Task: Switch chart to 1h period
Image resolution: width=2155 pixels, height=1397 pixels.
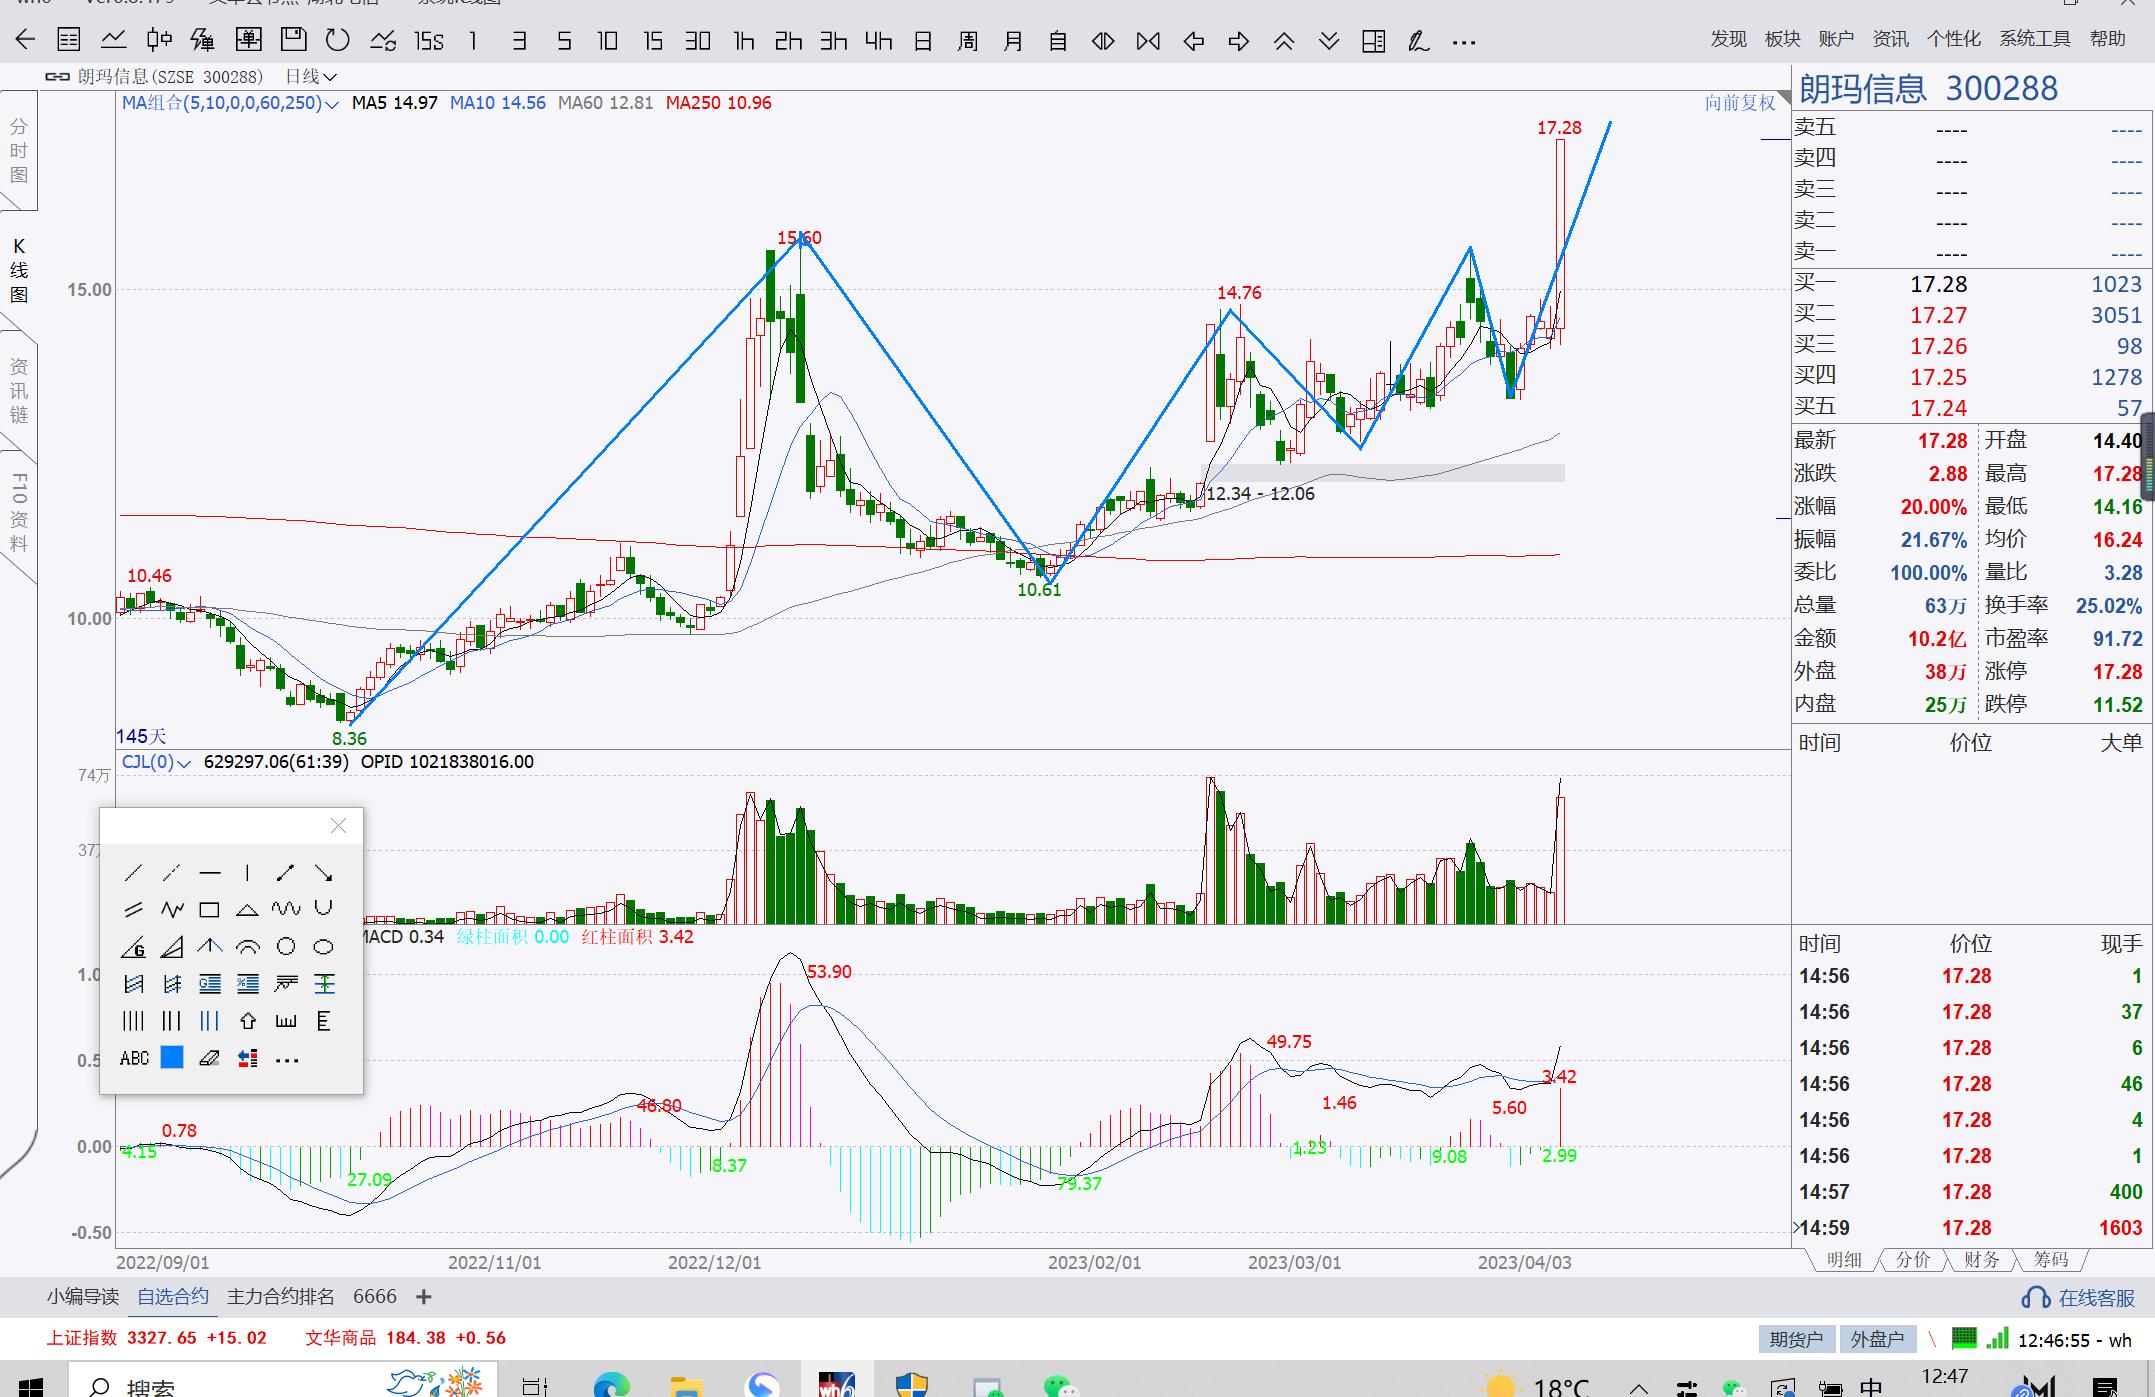Action: pyautogui.click(x=743, y=41)
